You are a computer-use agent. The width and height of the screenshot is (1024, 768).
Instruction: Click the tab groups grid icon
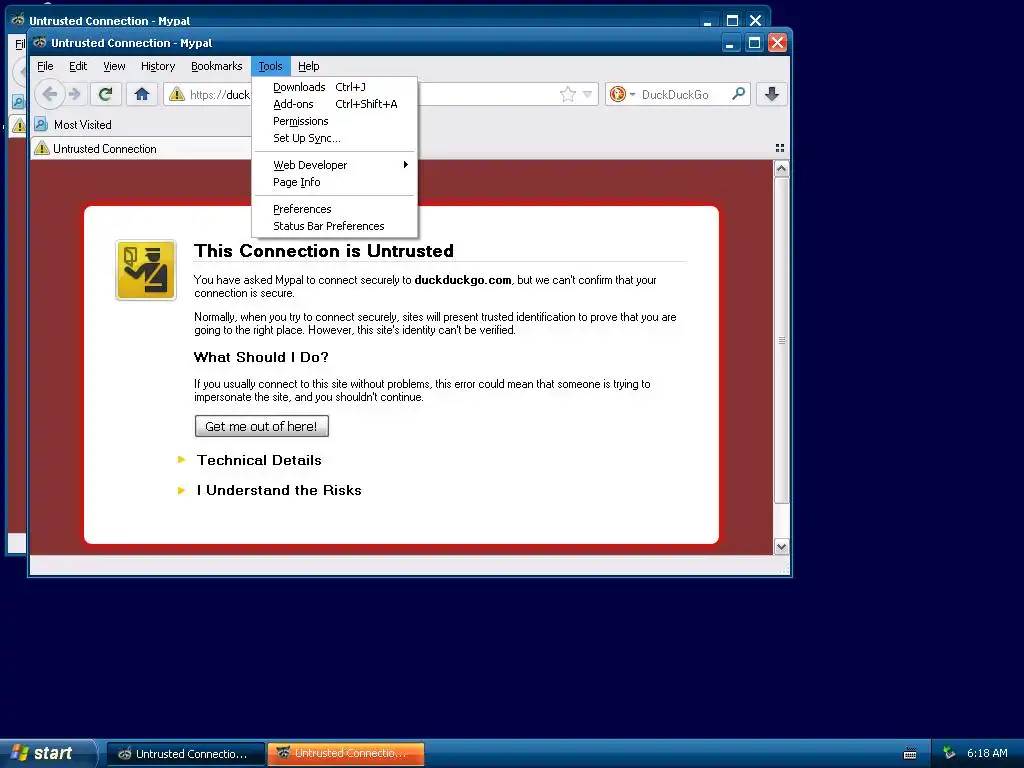(x=780, y=148)
